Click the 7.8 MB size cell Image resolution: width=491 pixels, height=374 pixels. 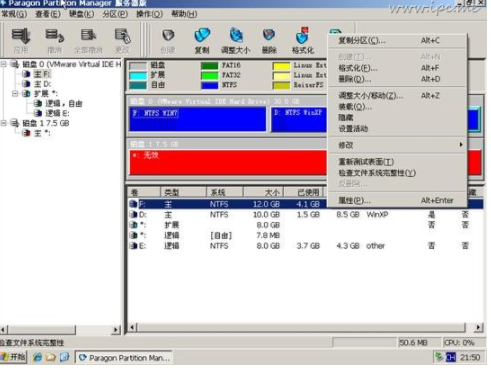[268, 235]
